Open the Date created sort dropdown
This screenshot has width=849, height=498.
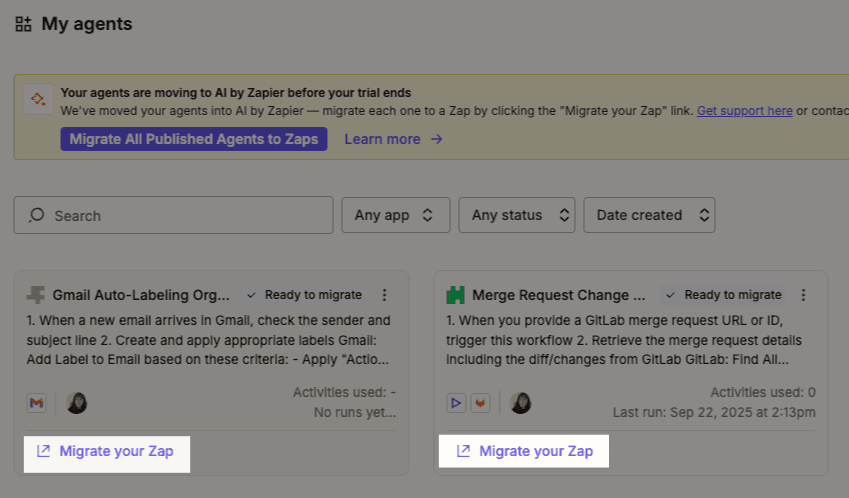(649, 215)
